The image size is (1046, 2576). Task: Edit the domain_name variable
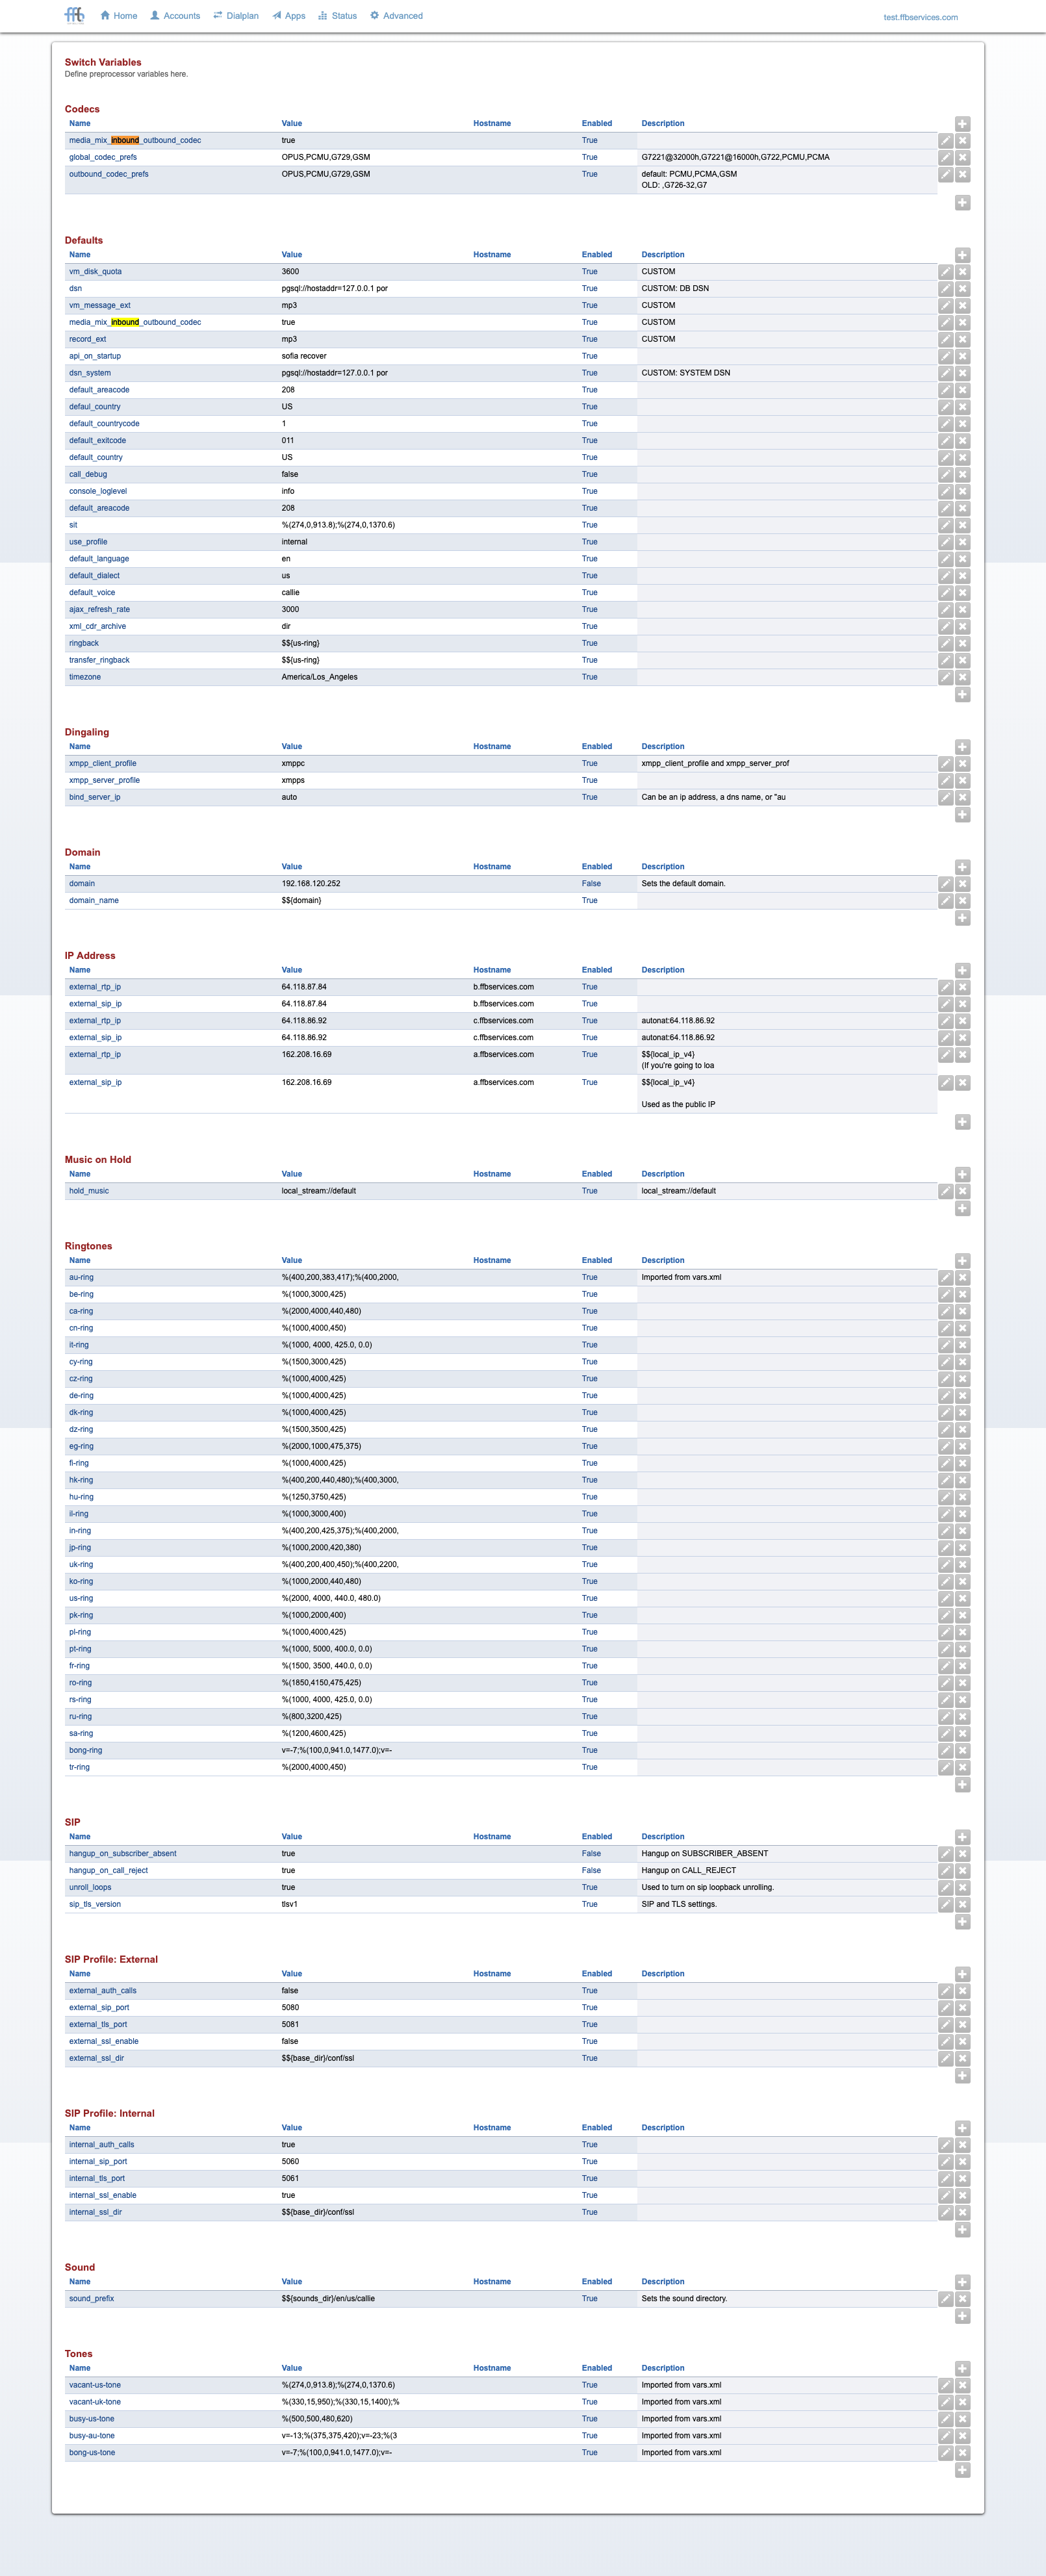pos(945,901)
